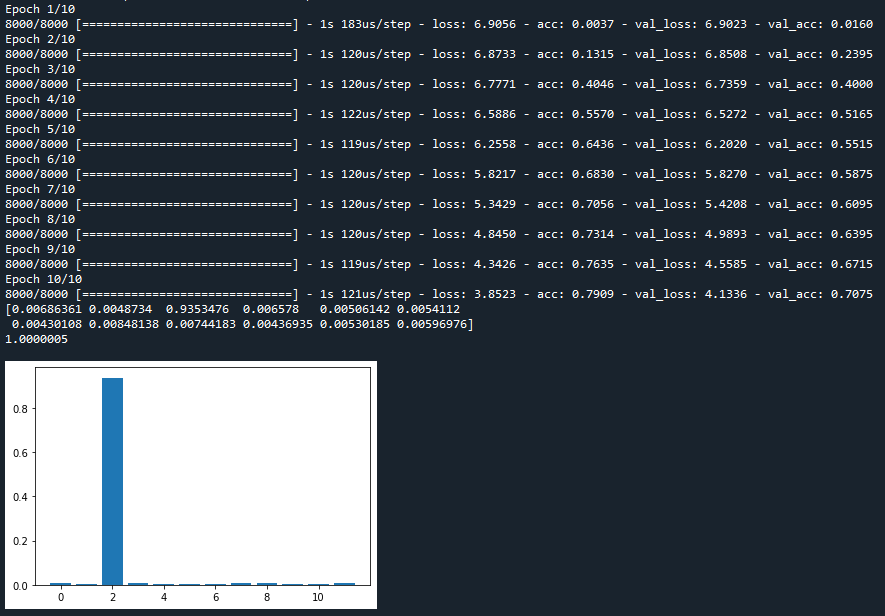Screen dimensions: 885x616
Task: Click the 'Epoch 10/10' line
Action: click(43, 279)
